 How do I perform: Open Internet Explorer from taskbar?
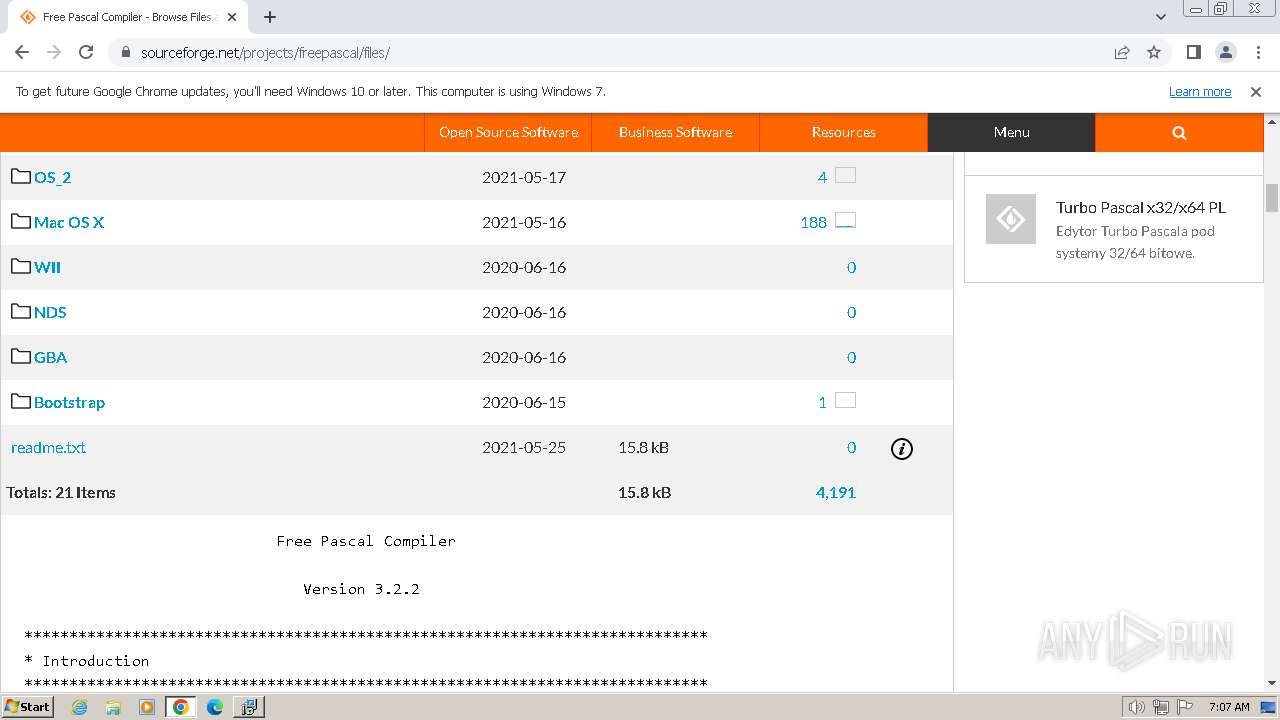(x=80, y=707)
